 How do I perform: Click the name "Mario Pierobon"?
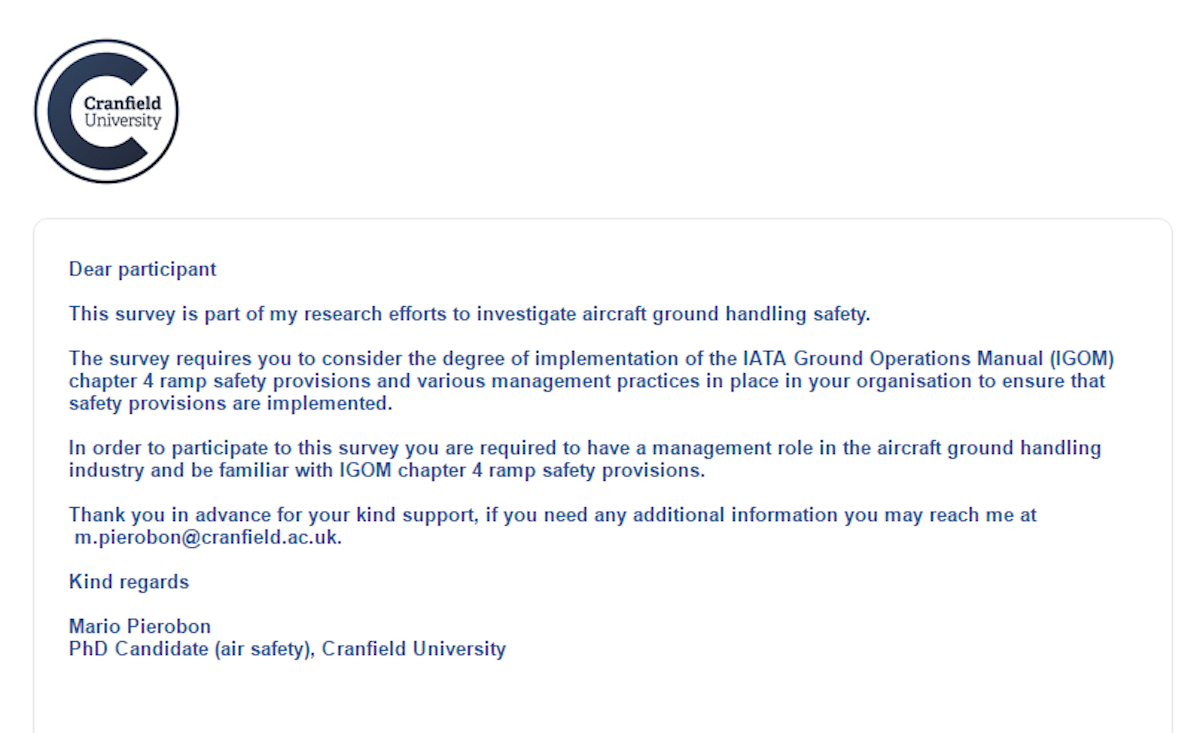tap(140, 627)
